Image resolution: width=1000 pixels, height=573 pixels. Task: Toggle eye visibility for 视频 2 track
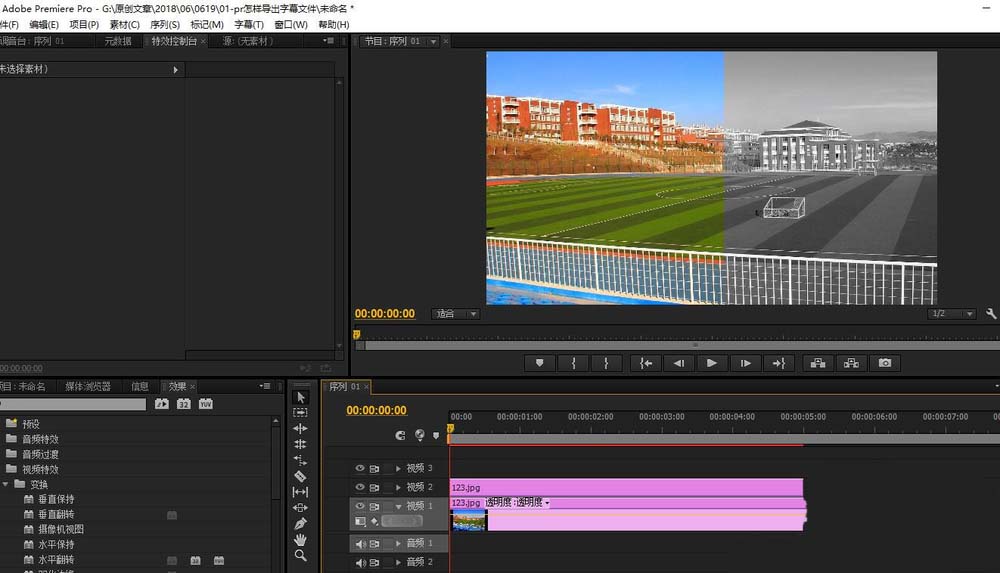point(360,487)
